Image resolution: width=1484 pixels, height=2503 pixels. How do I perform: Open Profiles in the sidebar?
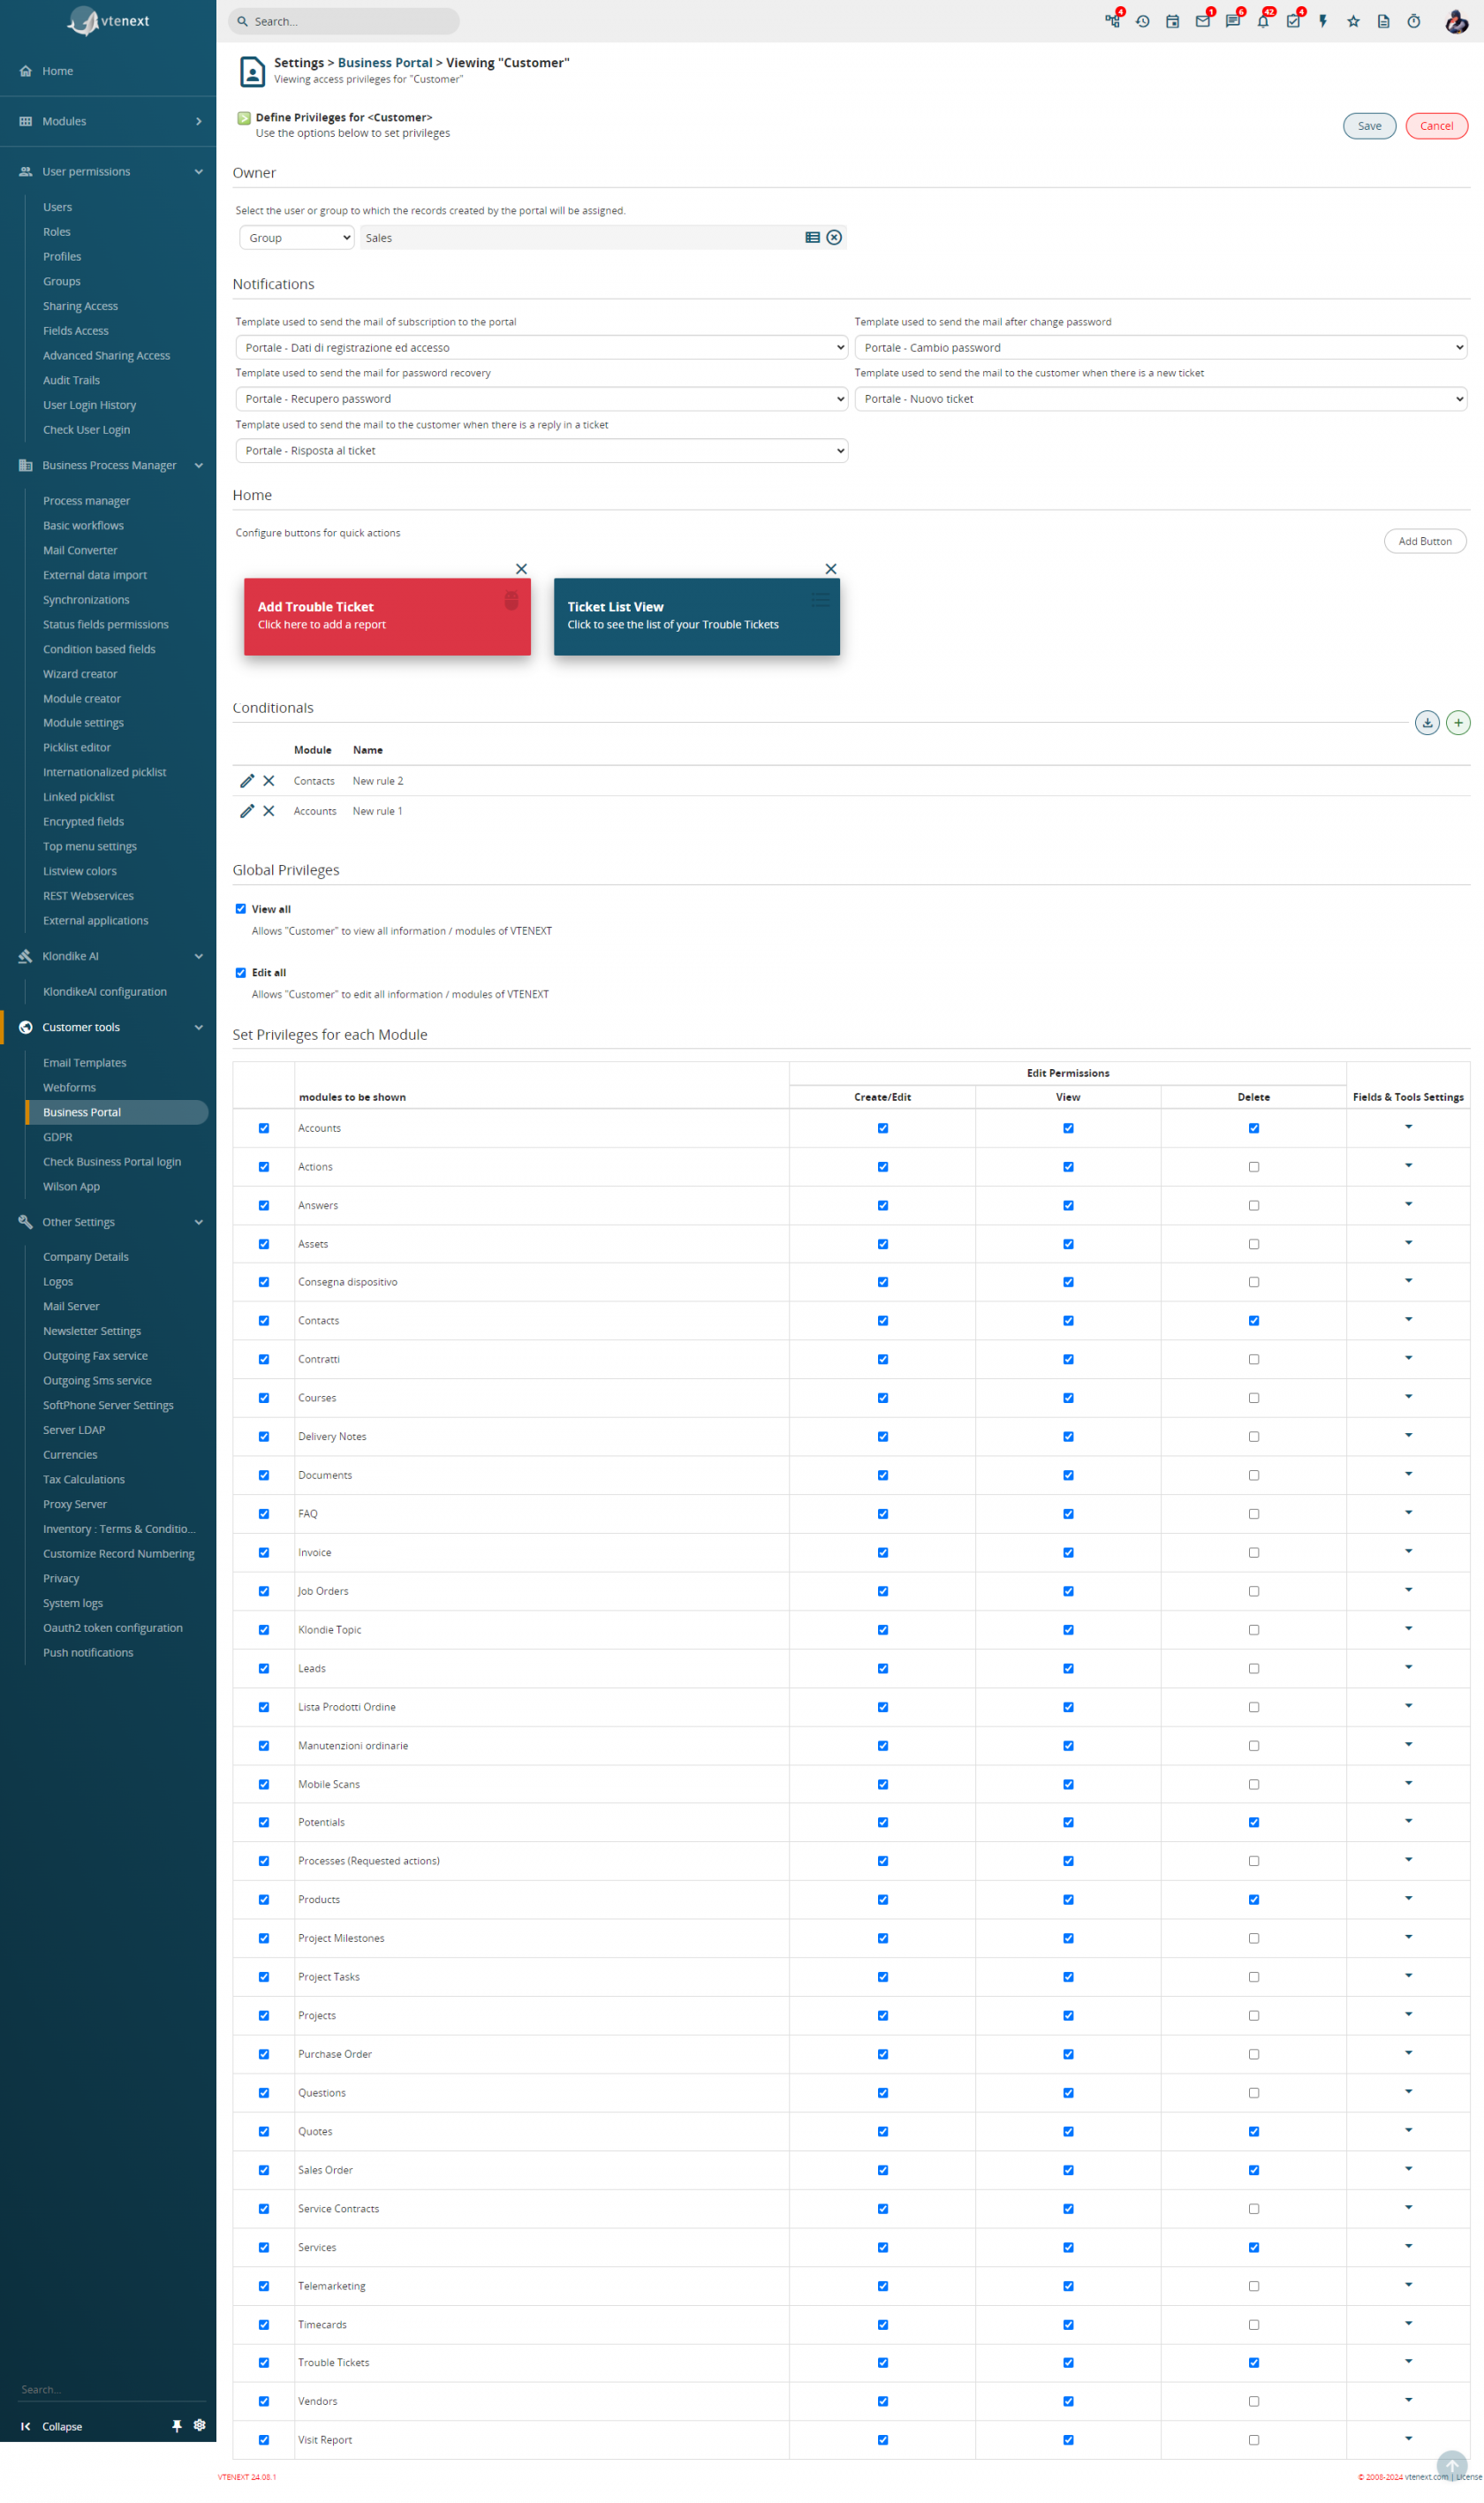(x=62, y=257)
